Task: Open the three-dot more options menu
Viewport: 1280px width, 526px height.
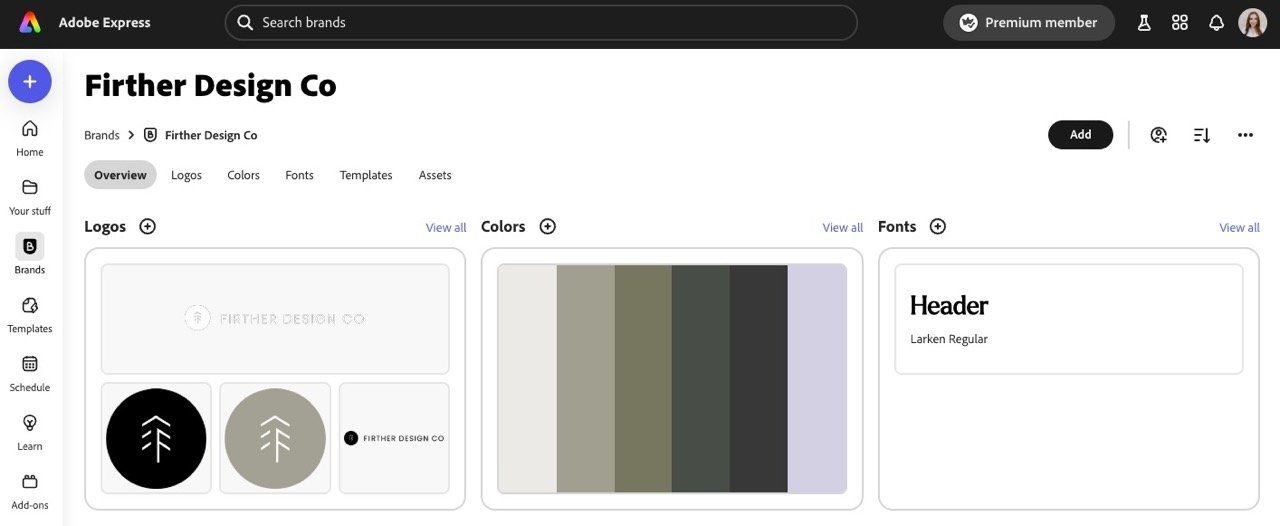Action: pyautogui.click(x=1245, y=135)
